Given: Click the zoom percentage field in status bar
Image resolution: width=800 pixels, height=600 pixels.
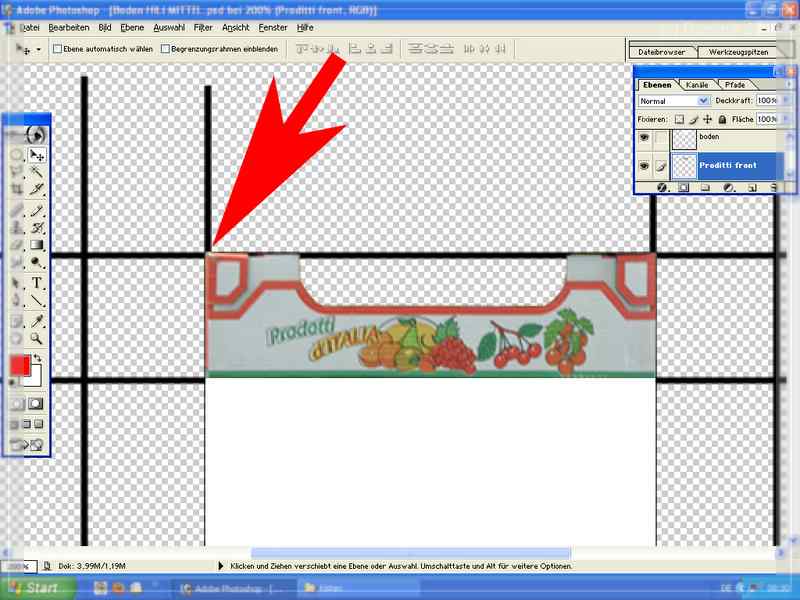Looking at the screenshot, I should tap(18, 566).
